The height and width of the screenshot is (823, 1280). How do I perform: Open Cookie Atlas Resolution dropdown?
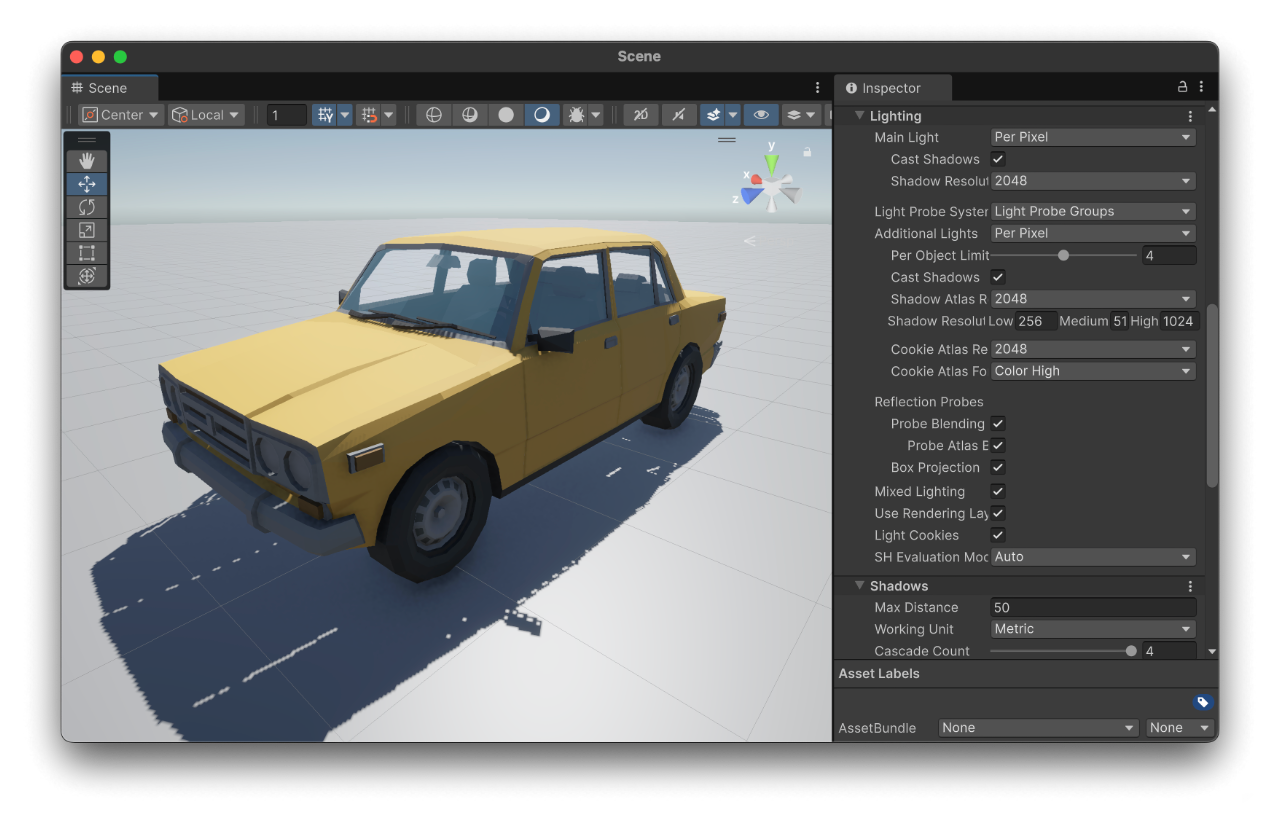(x=1093, y=349)
